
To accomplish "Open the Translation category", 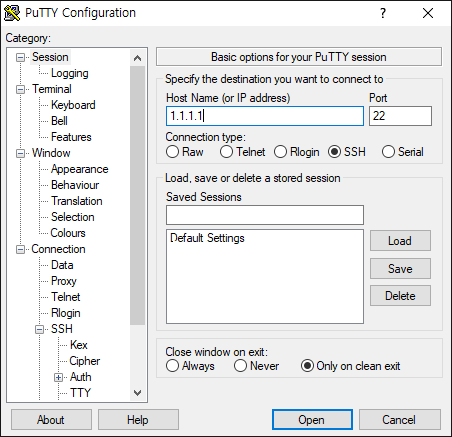I will [x=77, y=201].
